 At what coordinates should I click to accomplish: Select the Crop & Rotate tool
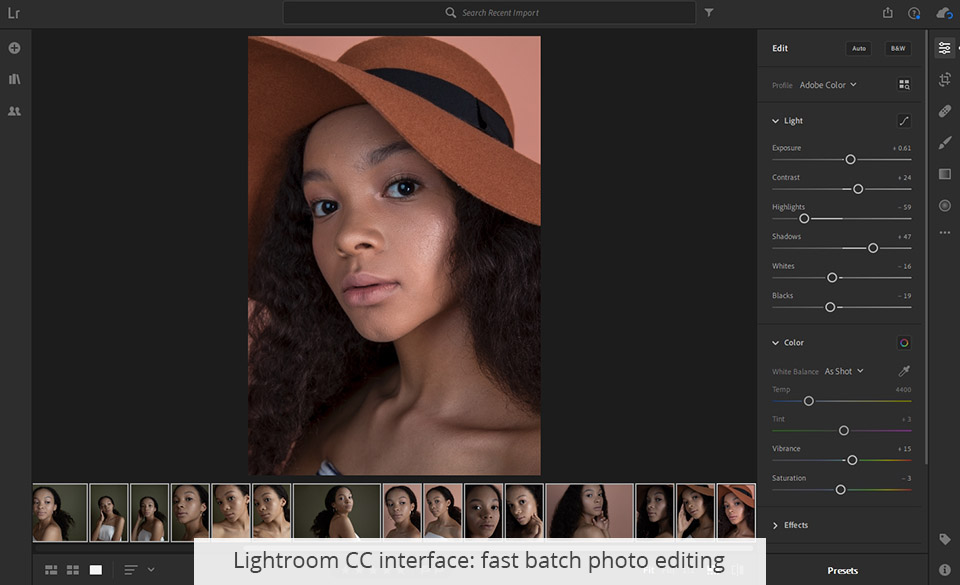944,79
